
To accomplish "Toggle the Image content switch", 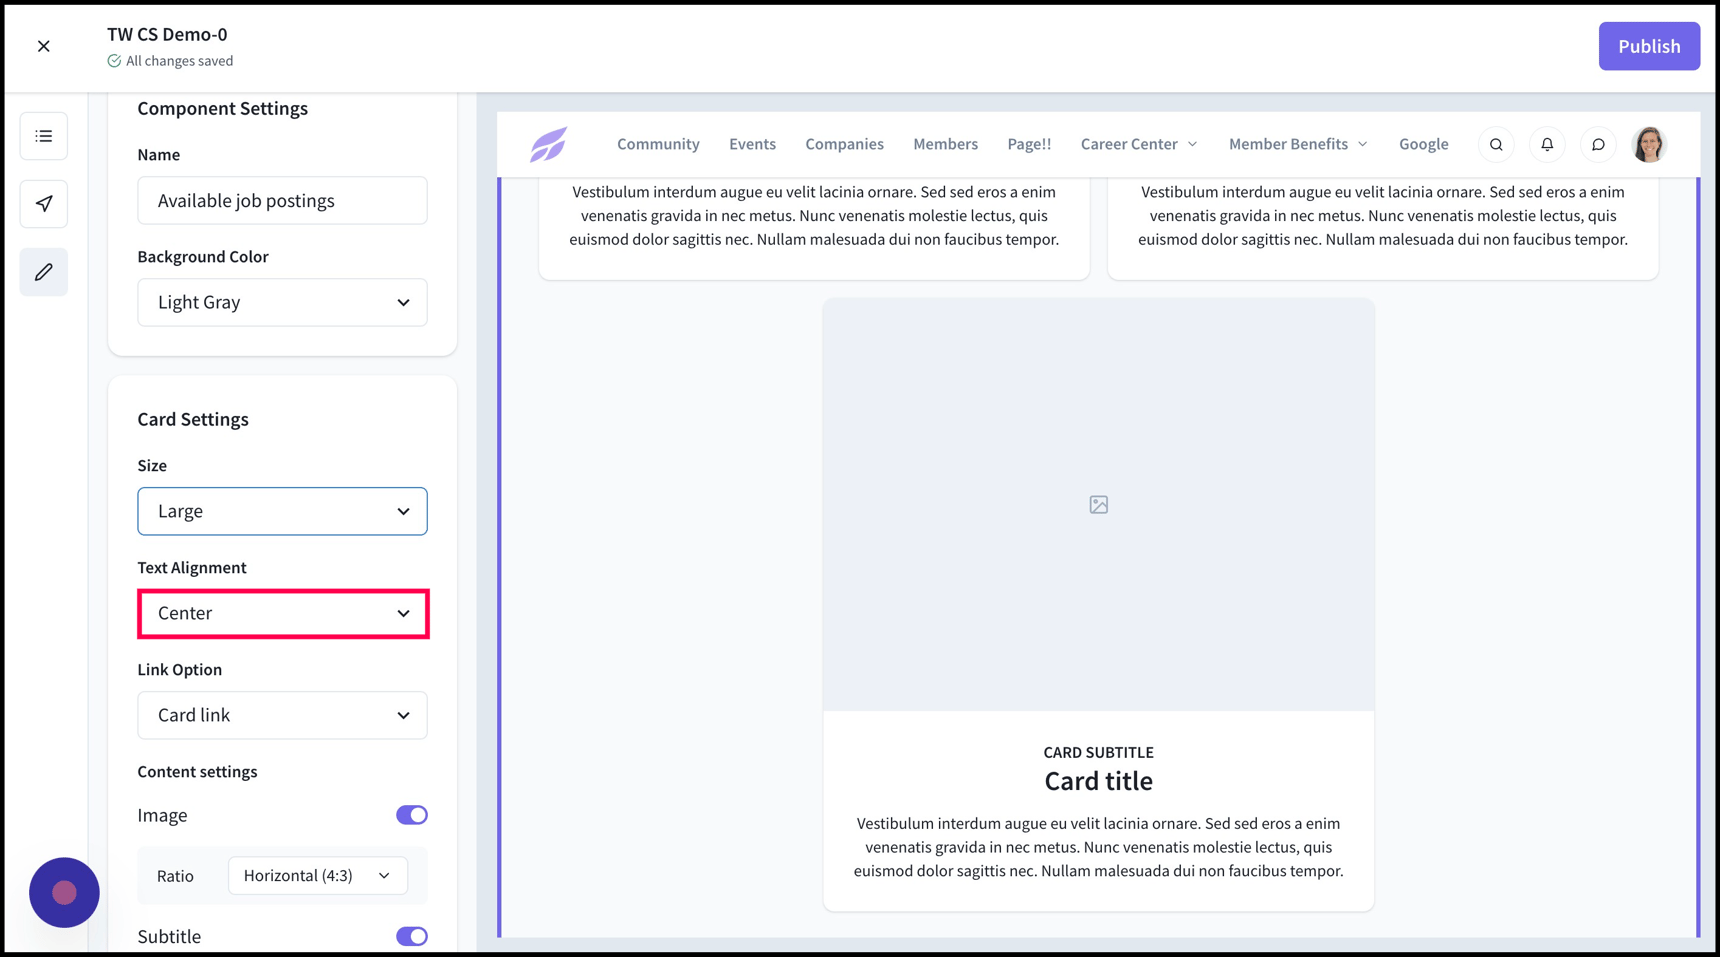I will (412, 815).
